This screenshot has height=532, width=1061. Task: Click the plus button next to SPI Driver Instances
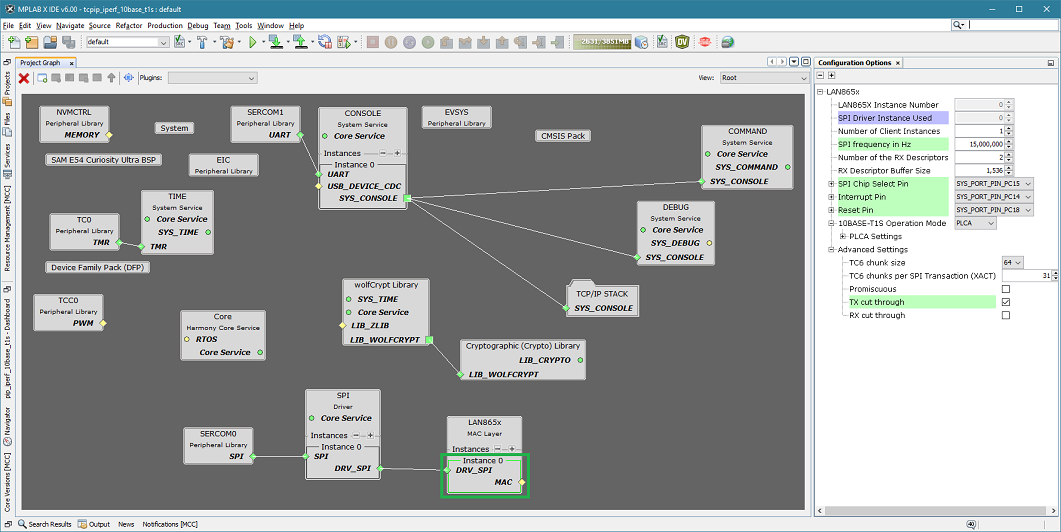(370, 435)
